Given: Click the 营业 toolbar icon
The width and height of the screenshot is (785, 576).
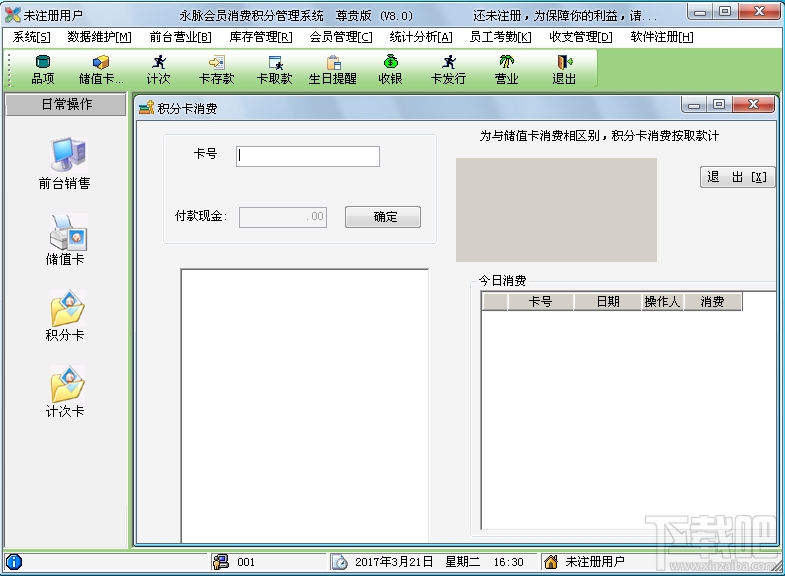Looking at the screenshot, I should [x=506, y=70].
